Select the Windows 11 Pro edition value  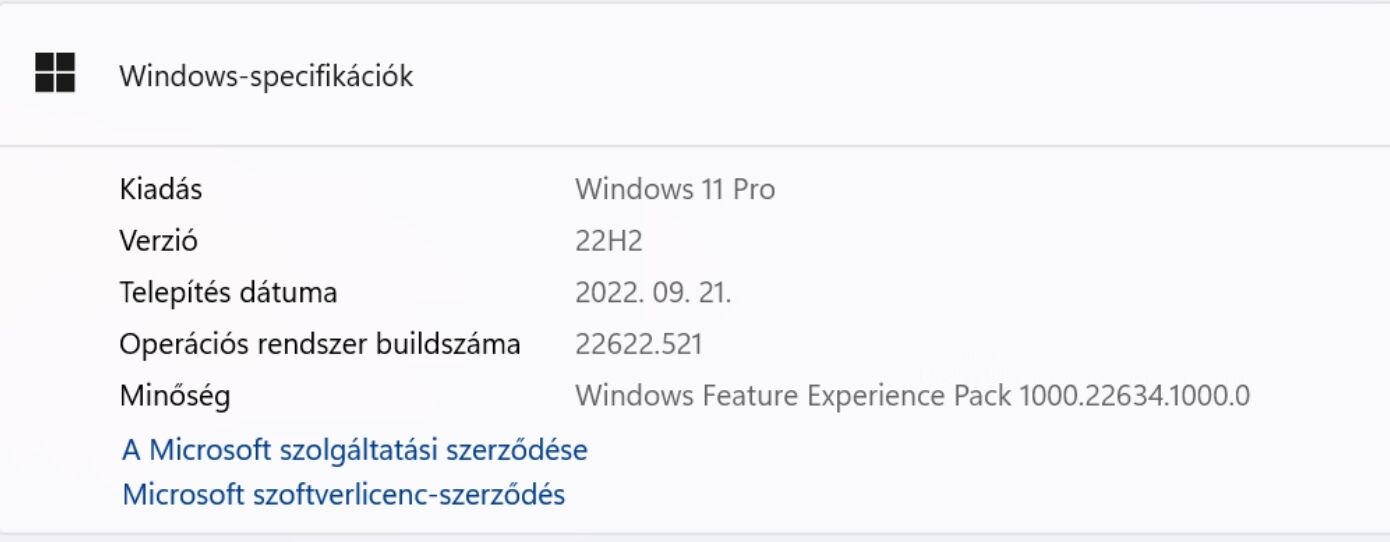point(675,189)
